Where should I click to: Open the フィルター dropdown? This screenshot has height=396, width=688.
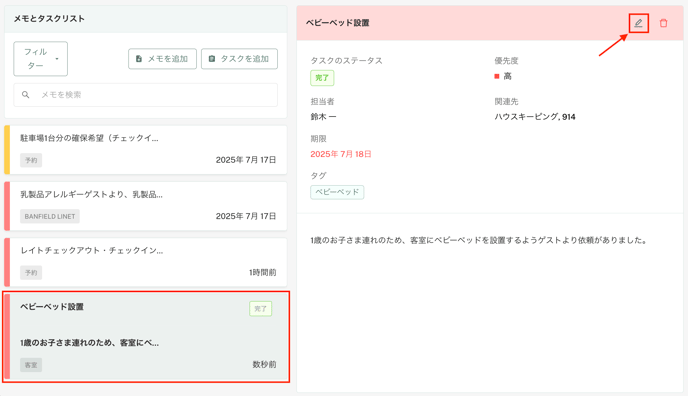(x=40, y=59)
